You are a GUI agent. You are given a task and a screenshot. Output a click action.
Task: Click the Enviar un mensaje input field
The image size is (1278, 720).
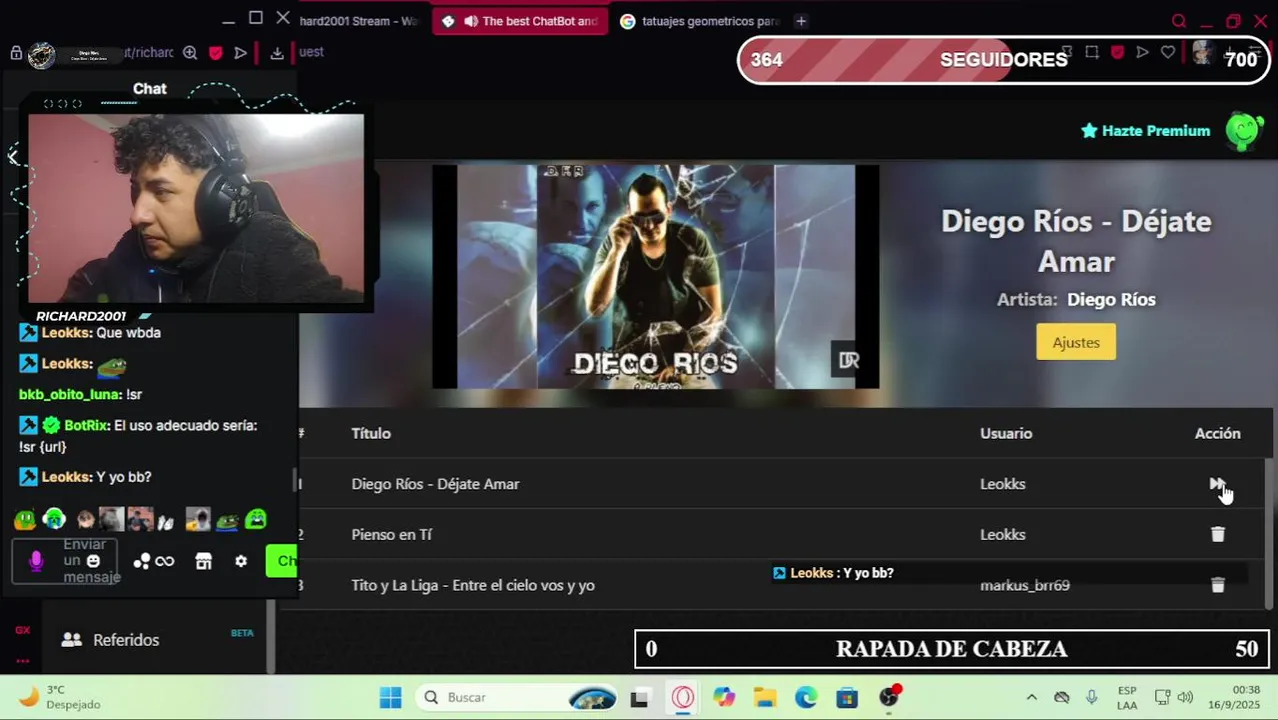pos(65,561)
